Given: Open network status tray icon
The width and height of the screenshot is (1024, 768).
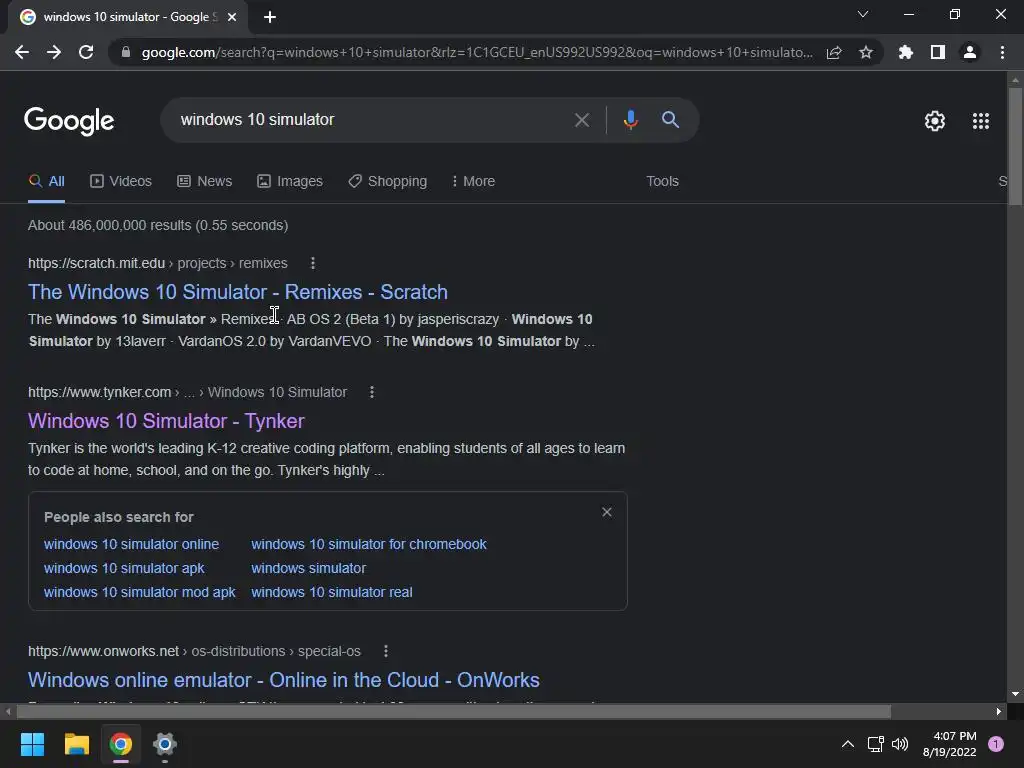Looking at the screenshot, I should point(875,744).
